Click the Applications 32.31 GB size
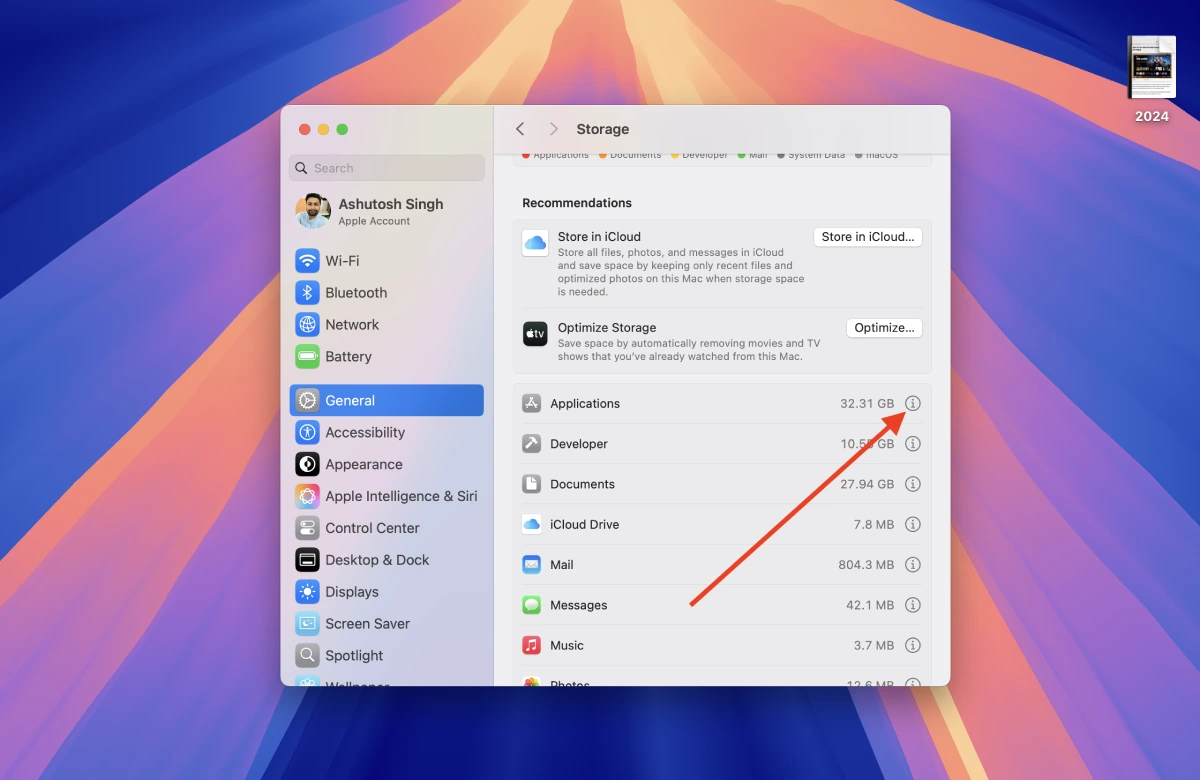 point(867,404)
